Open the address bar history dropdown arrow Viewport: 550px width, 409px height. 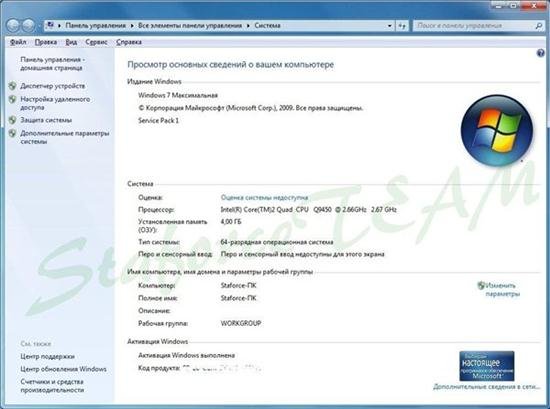tap(389, 26)
